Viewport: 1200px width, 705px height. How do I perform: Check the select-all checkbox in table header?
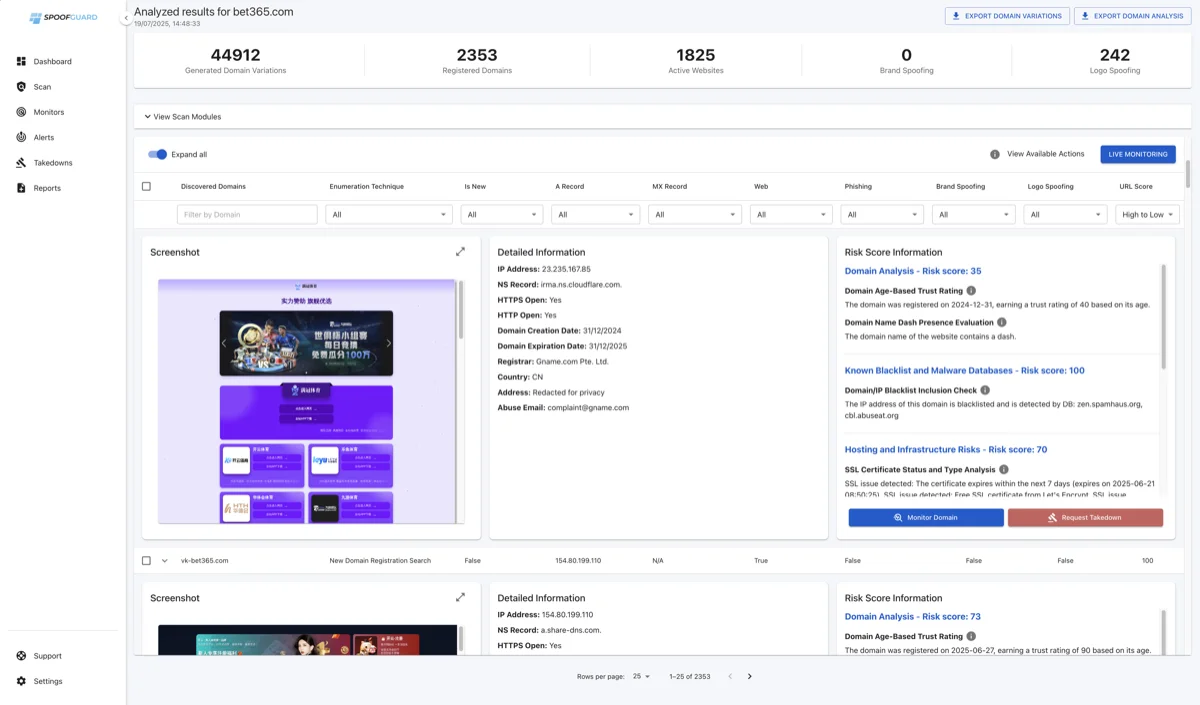146,186
